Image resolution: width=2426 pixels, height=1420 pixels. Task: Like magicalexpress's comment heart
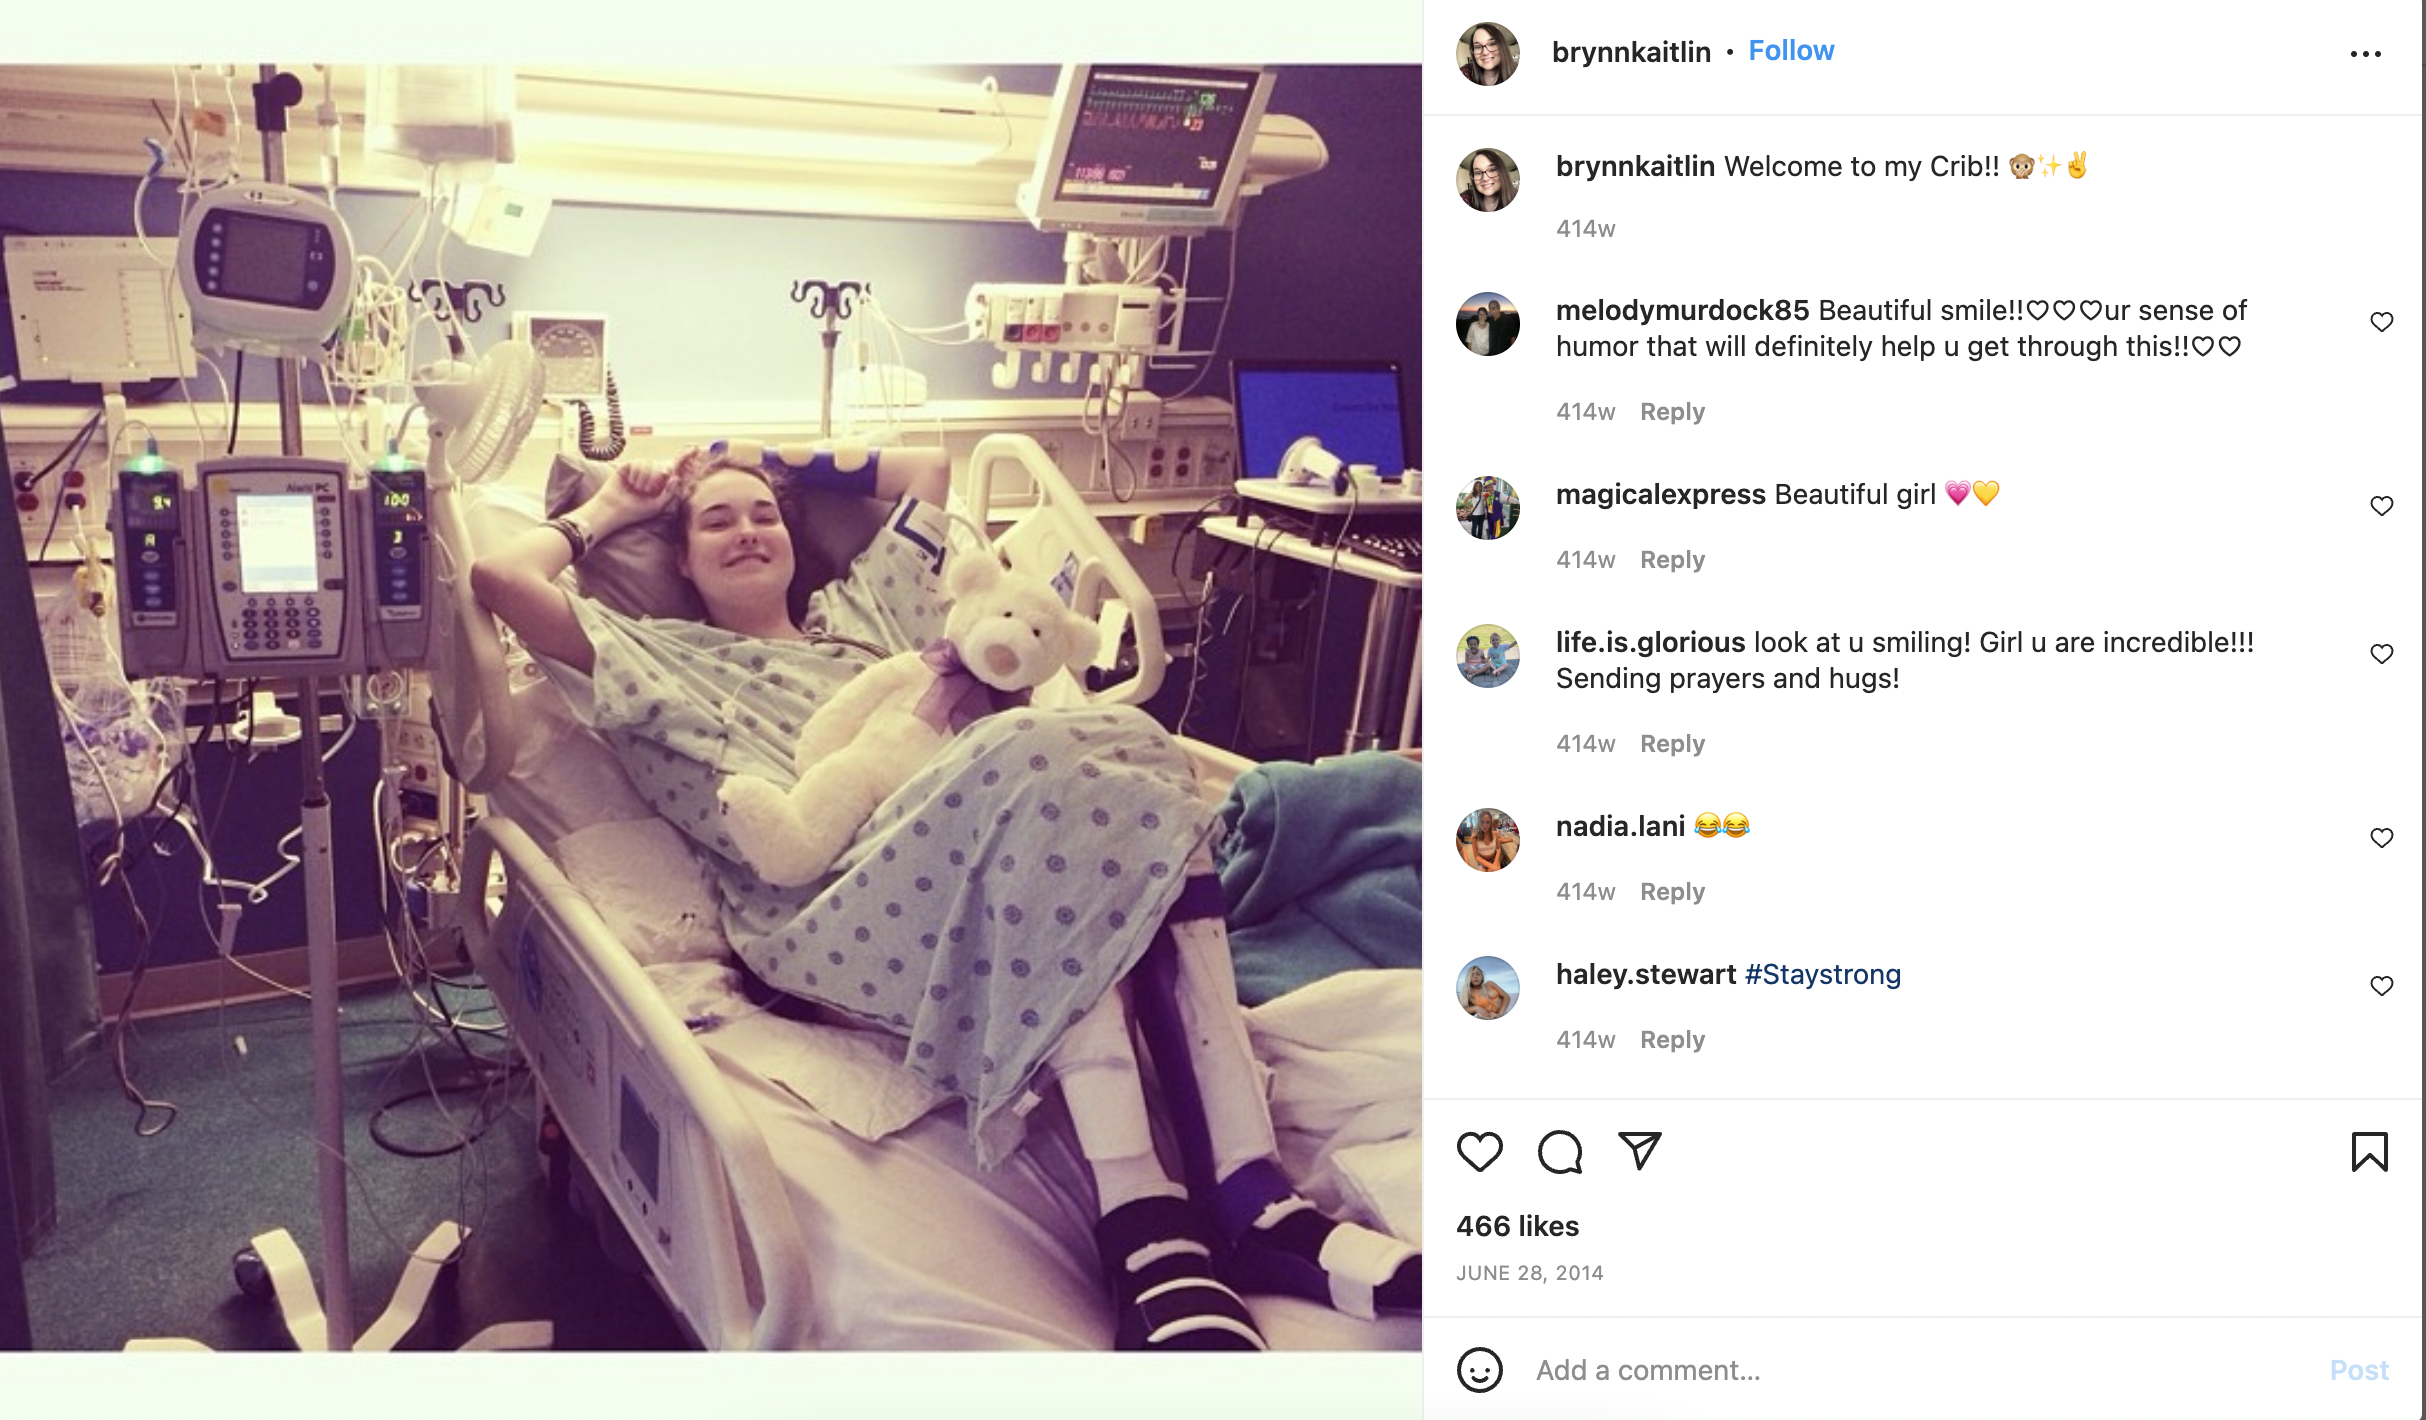pos(2381,506)
